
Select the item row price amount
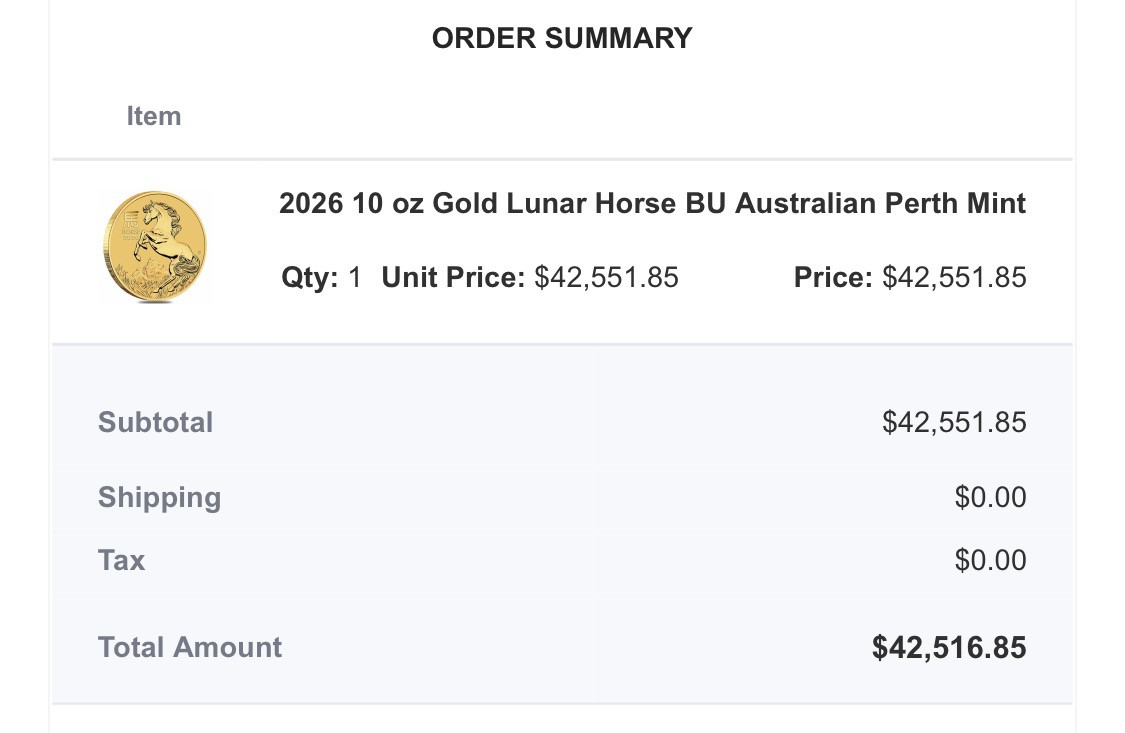coord(954,277)
